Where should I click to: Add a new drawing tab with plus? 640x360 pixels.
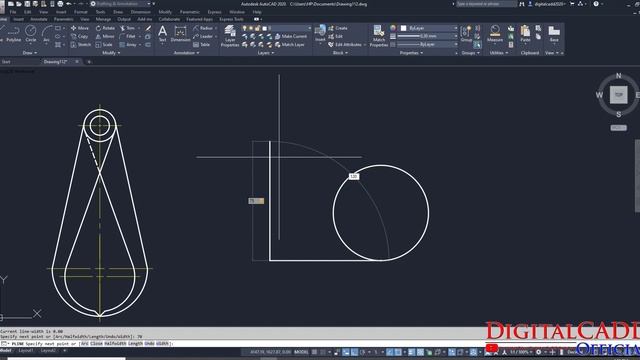click(x=89, y=62)
